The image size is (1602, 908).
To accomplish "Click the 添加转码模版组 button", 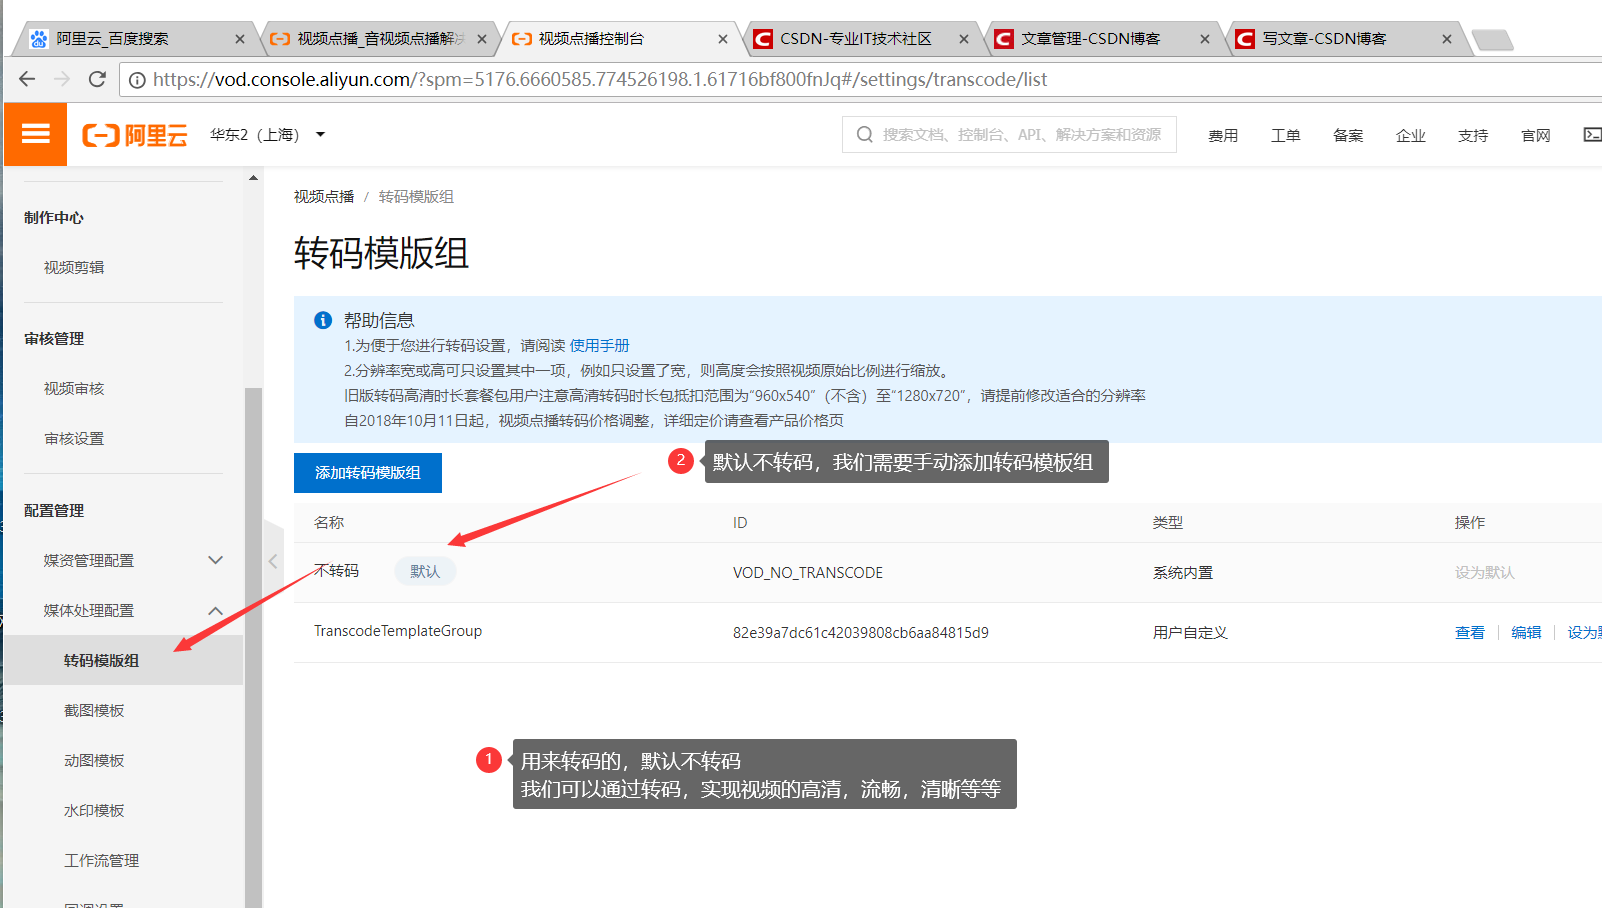I will click(x=367, y=472).
